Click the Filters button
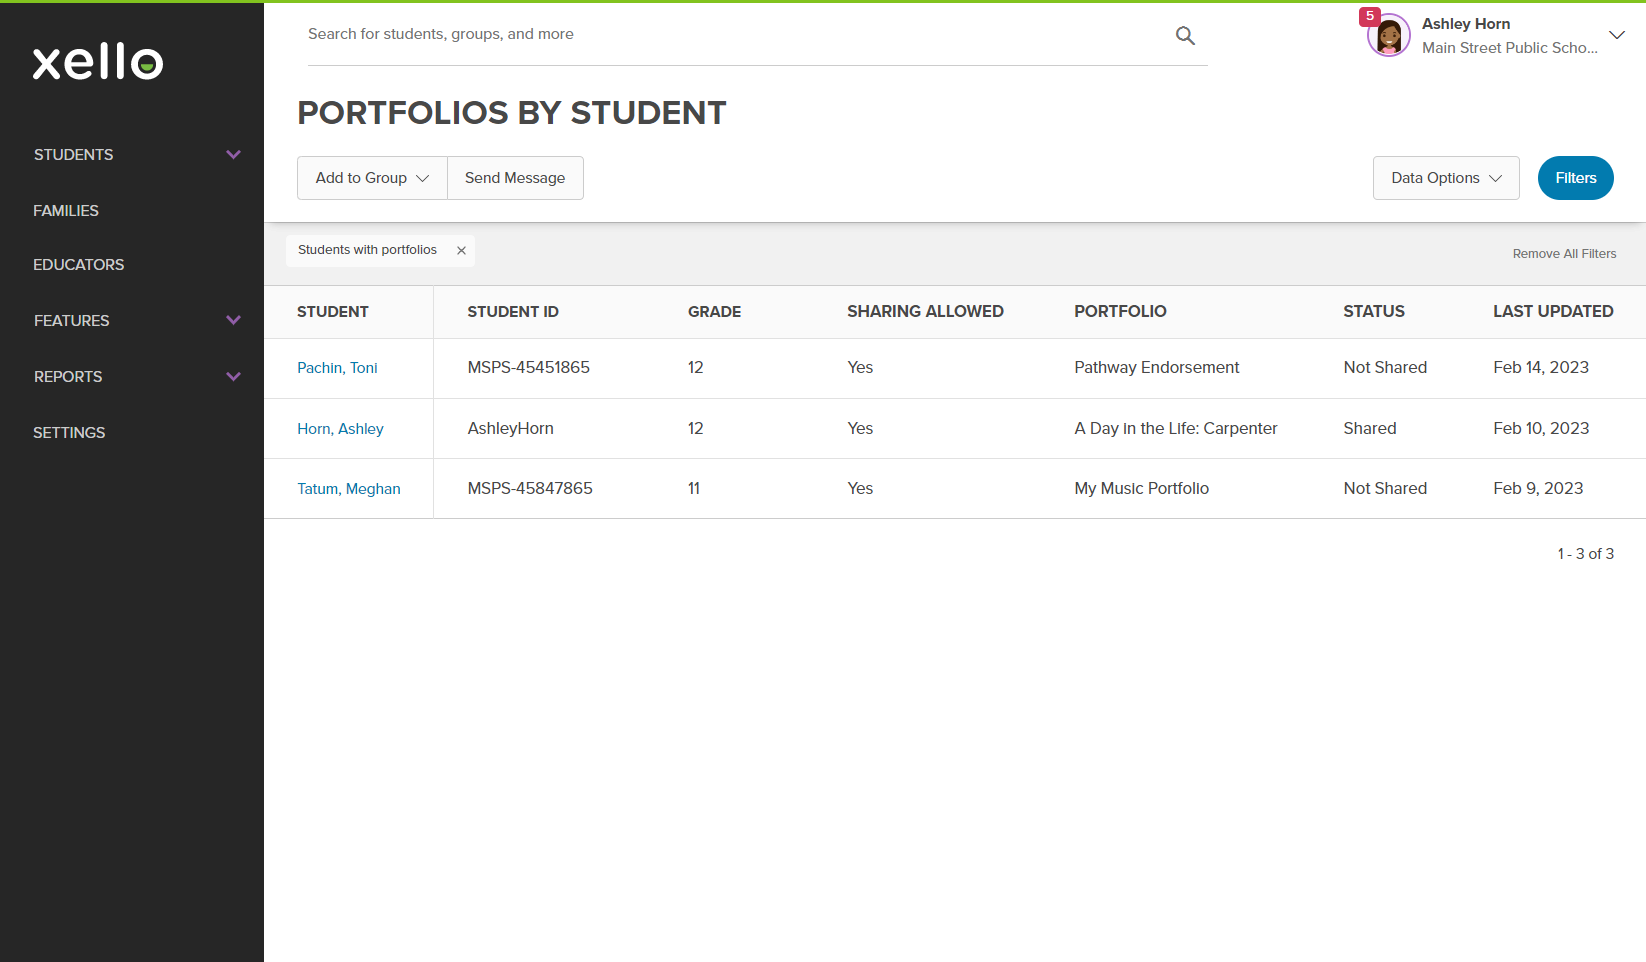Viewport: 1646px width, 962px height. [1575, 177]
